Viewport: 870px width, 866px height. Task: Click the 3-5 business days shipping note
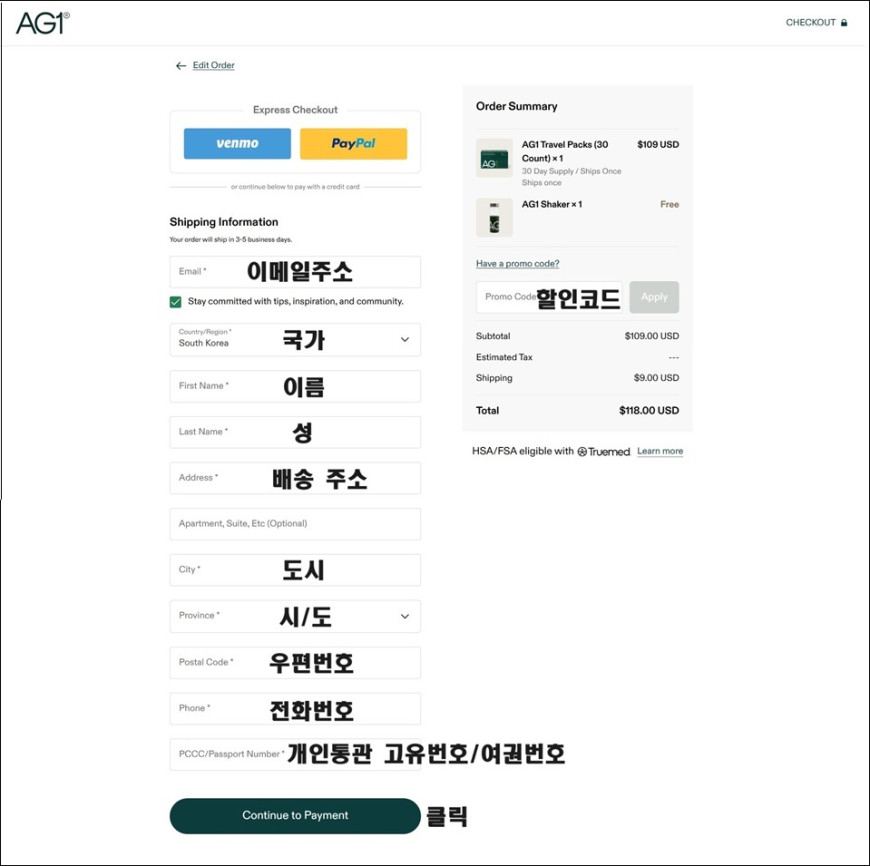point(230,240)
